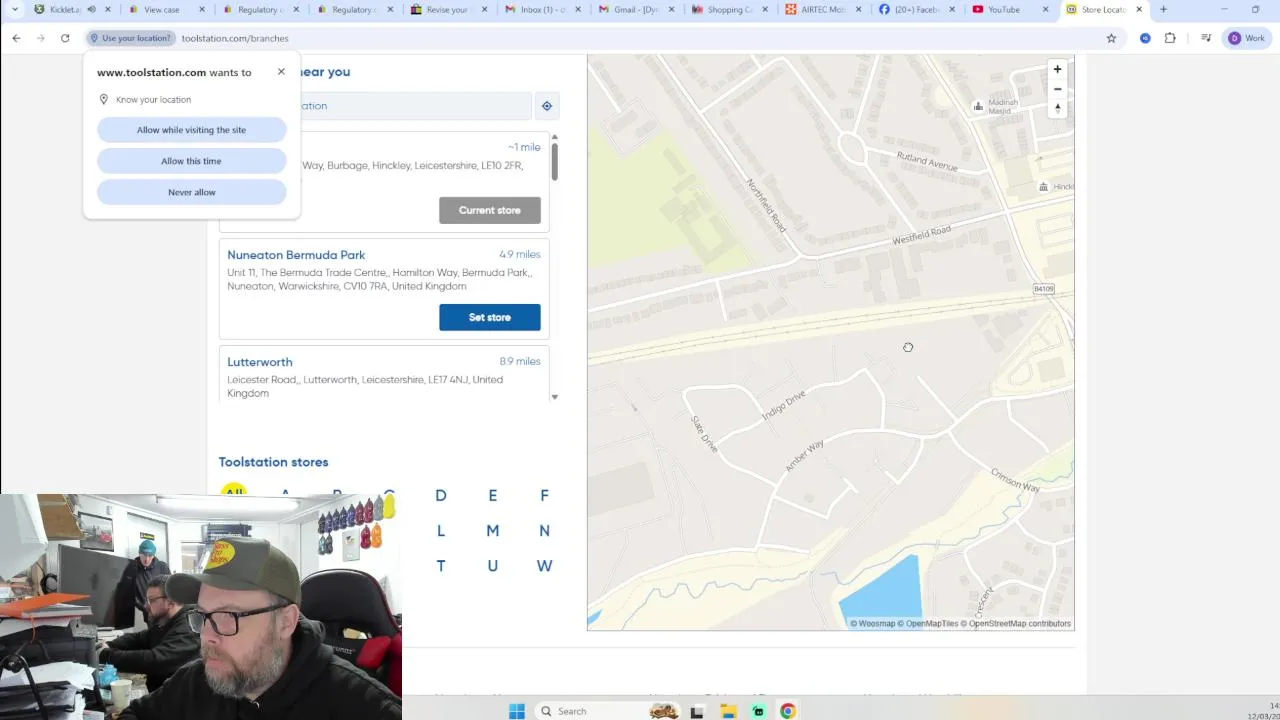Click the store list scroll down arrow

554,397
